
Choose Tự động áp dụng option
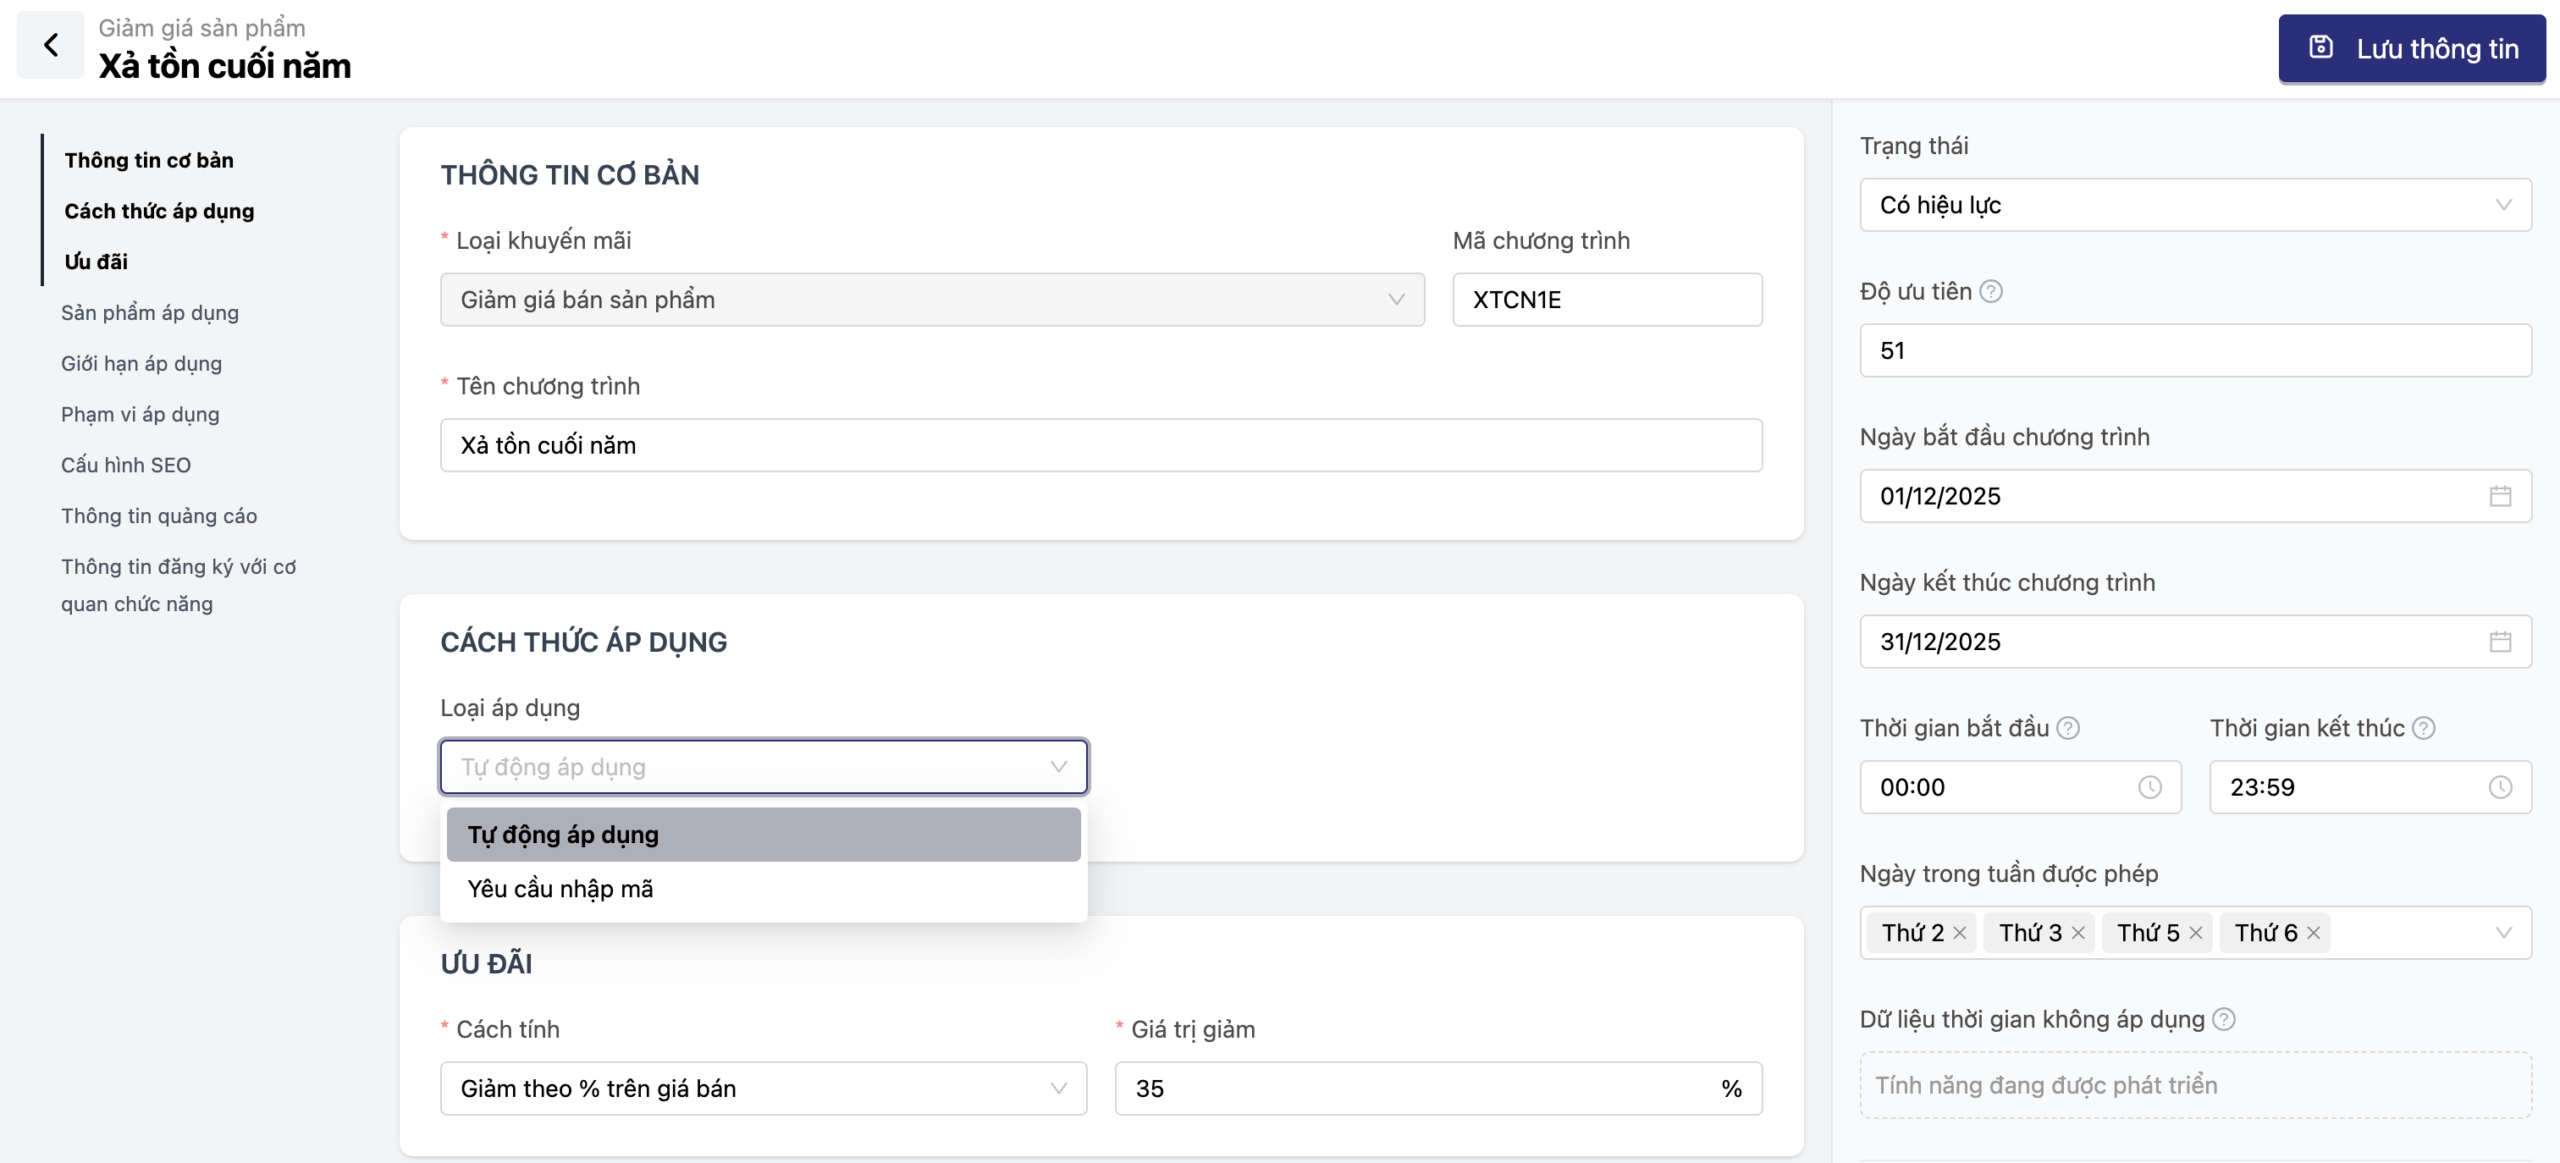tap(563, 835)
